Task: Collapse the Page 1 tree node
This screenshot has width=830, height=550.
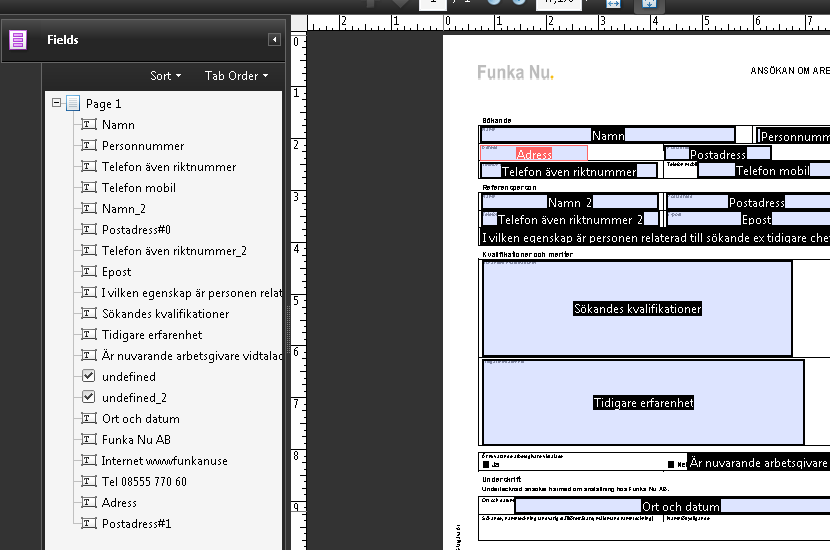Action: pyautogui.click(x=57, y=103)
